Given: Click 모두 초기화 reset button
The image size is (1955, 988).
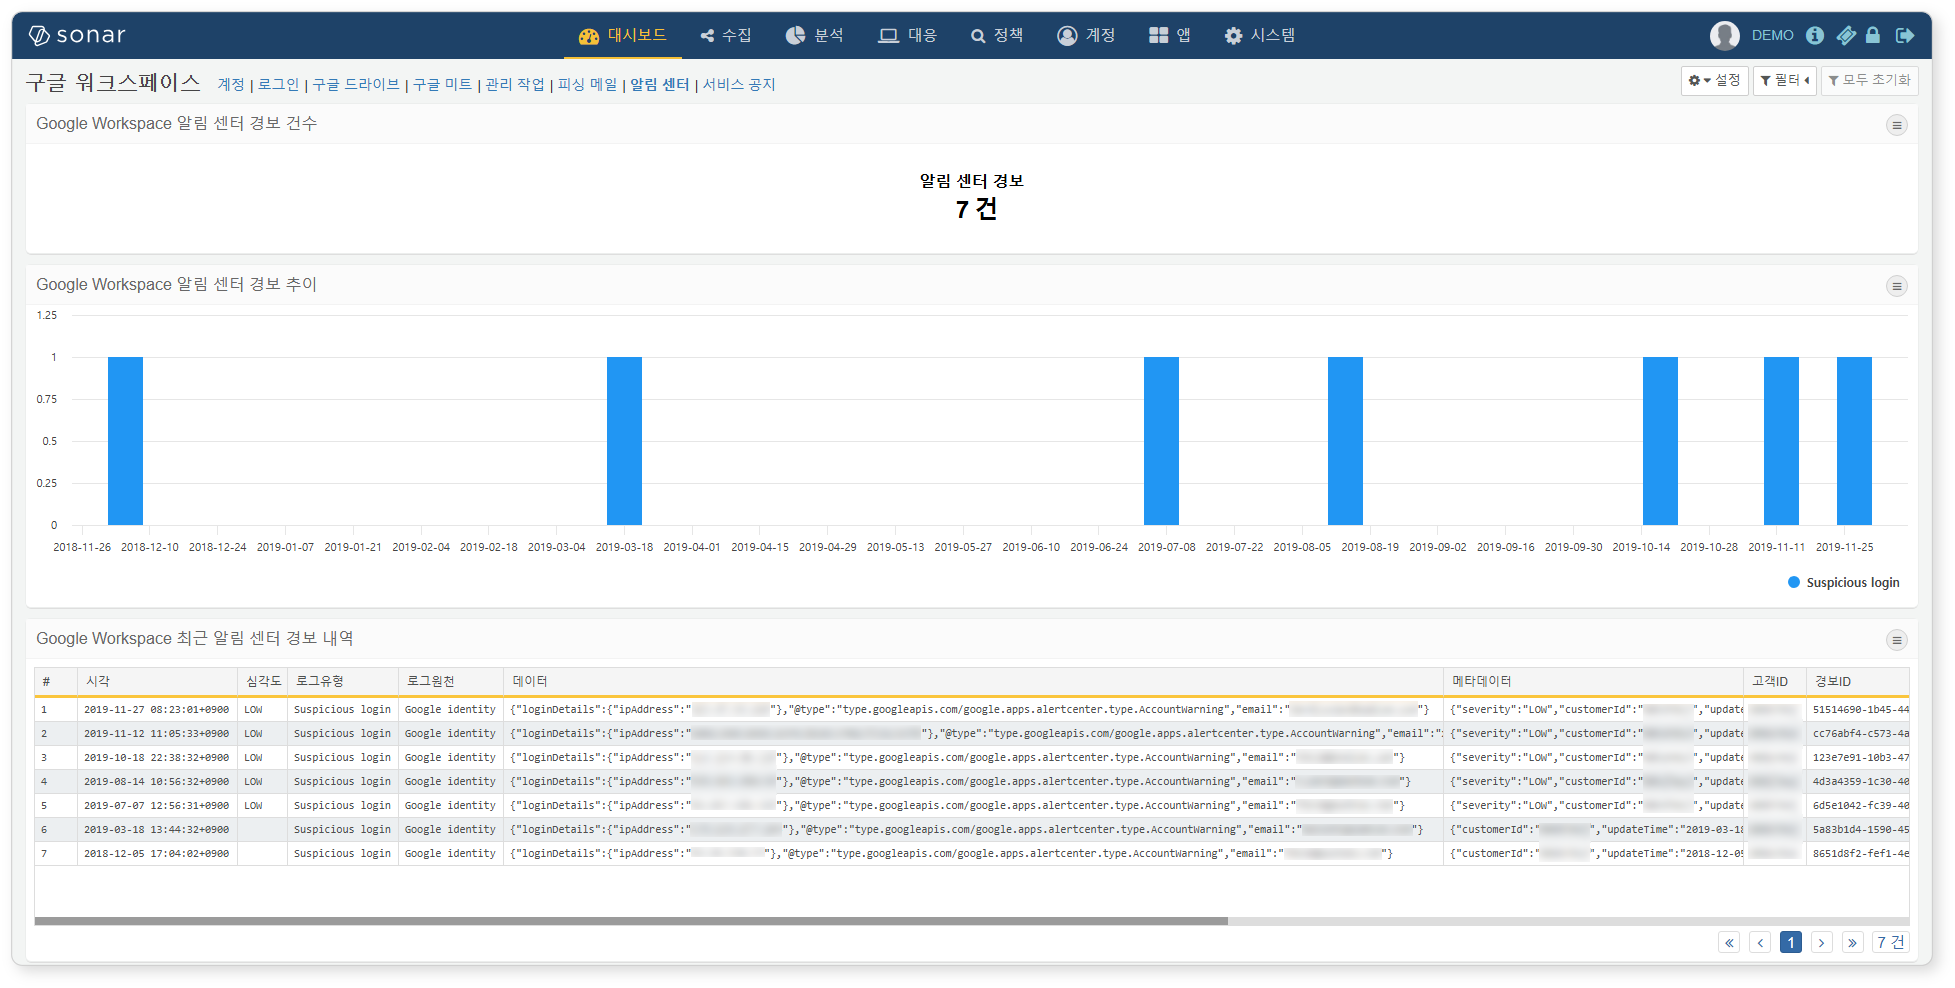Looking at the screenshot, I should click(x=1869, y=80).
